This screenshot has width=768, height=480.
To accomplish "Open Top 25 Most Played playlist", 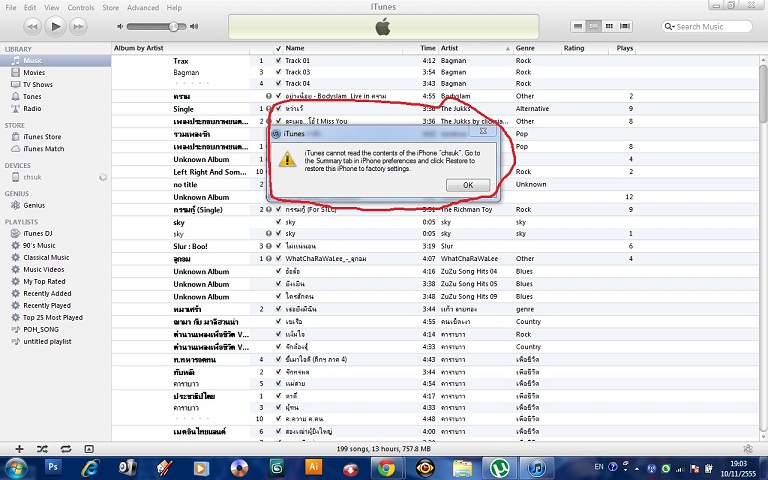I will click(55, 317).
